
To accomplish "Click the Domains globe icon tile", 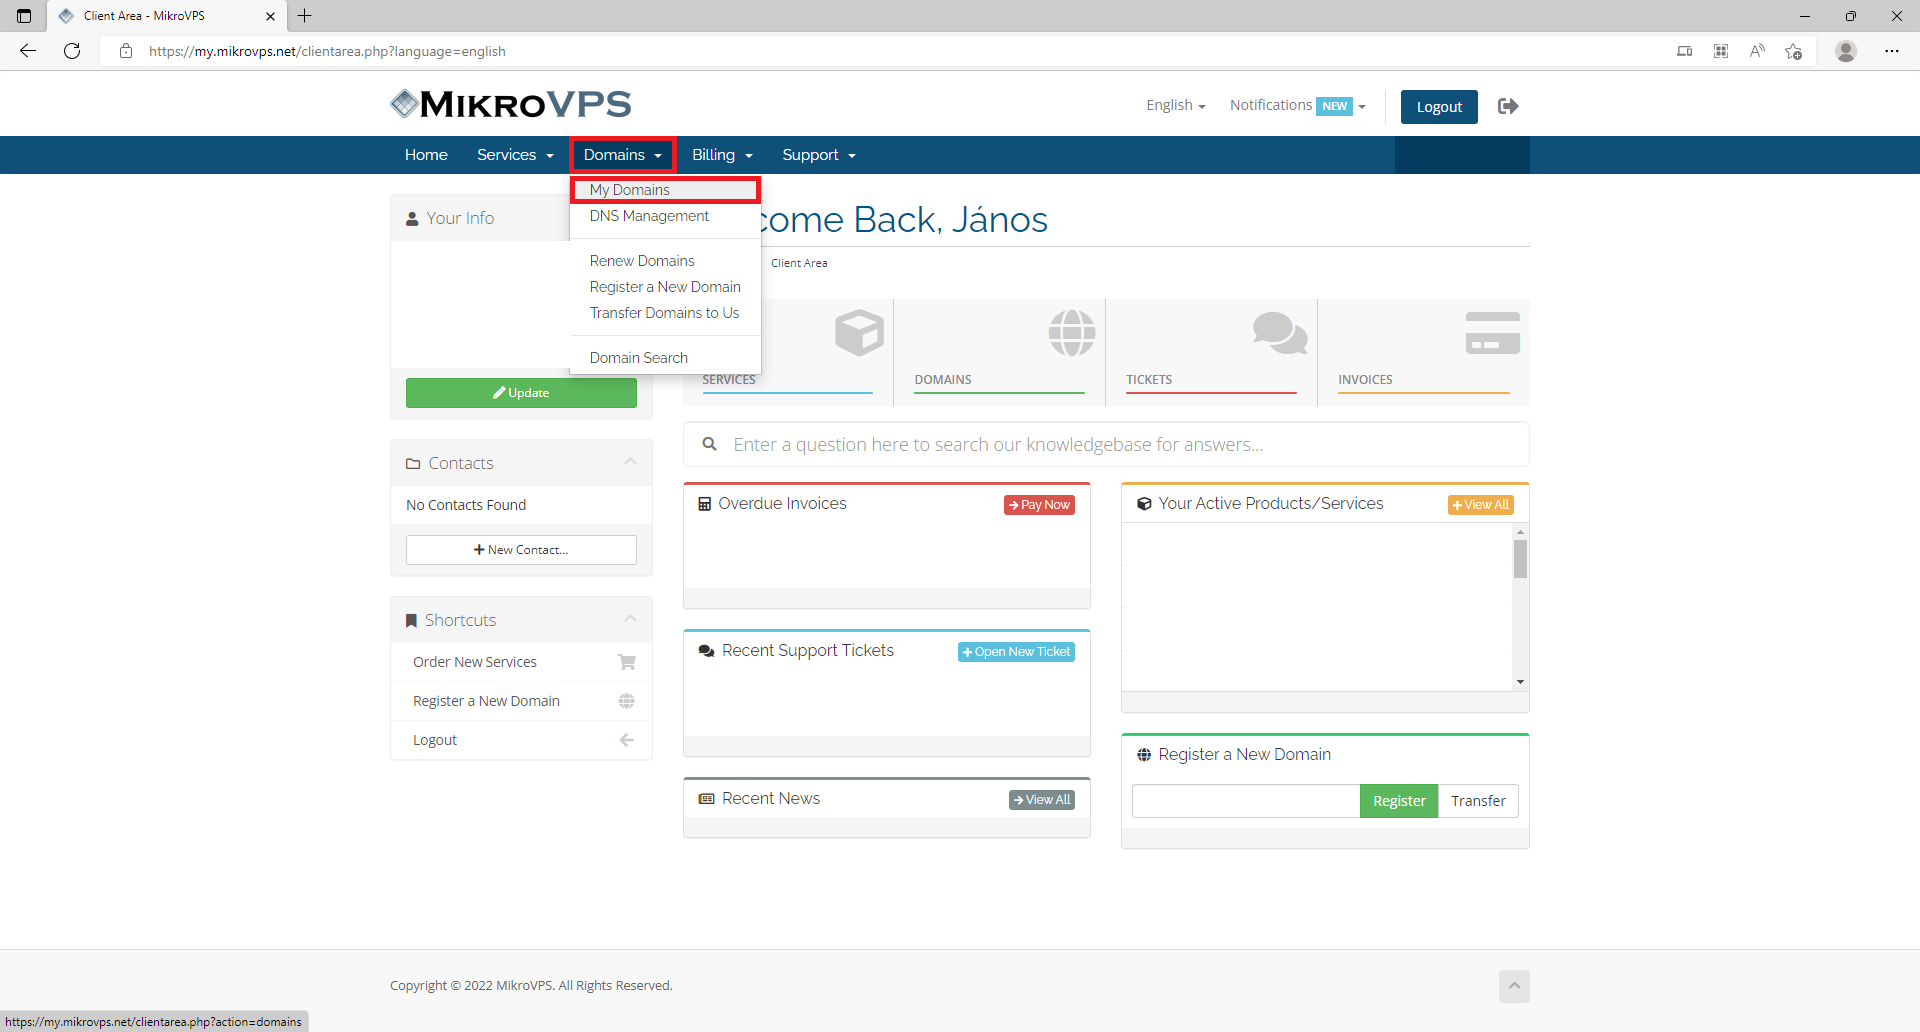I will click(1072, 333).
